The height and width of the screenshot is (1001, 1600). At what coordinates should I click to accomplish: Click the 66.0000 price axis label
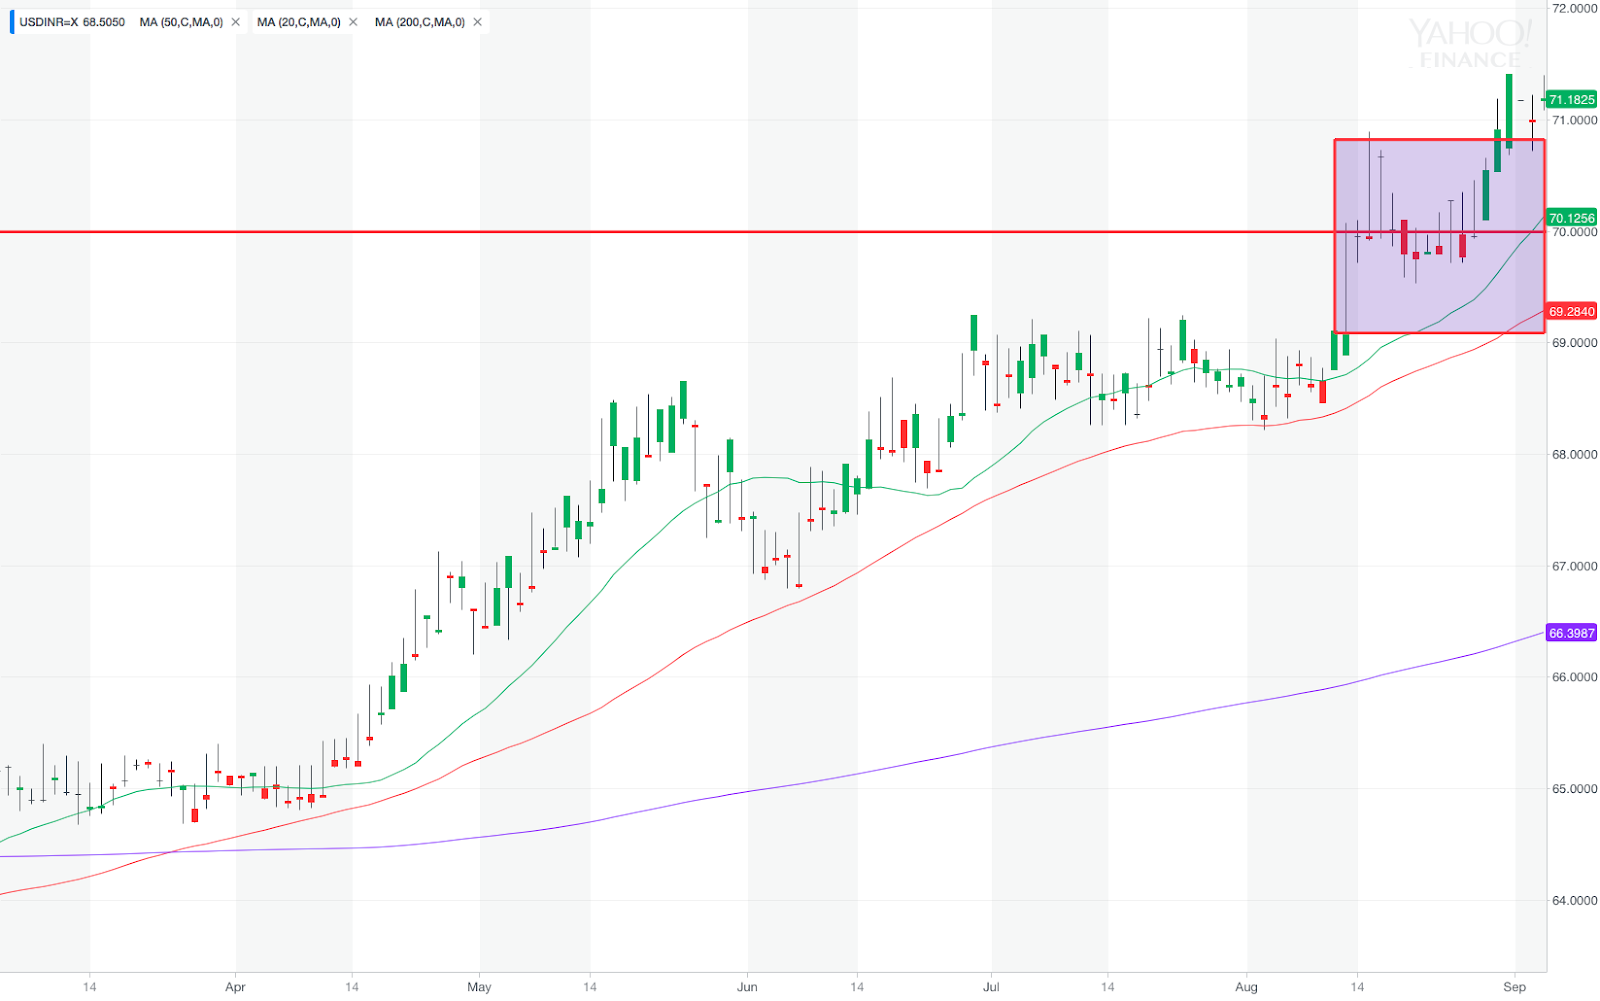[x=1574, y=677]
